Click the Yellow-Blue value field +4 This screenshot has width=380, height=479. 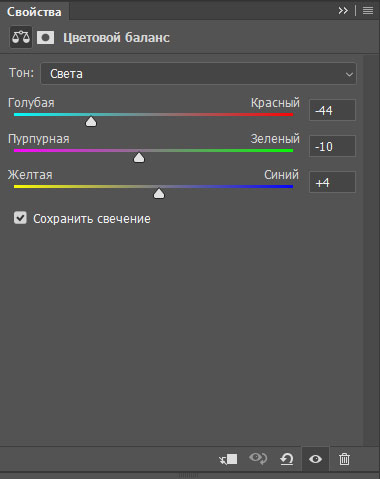coord(332,182)
